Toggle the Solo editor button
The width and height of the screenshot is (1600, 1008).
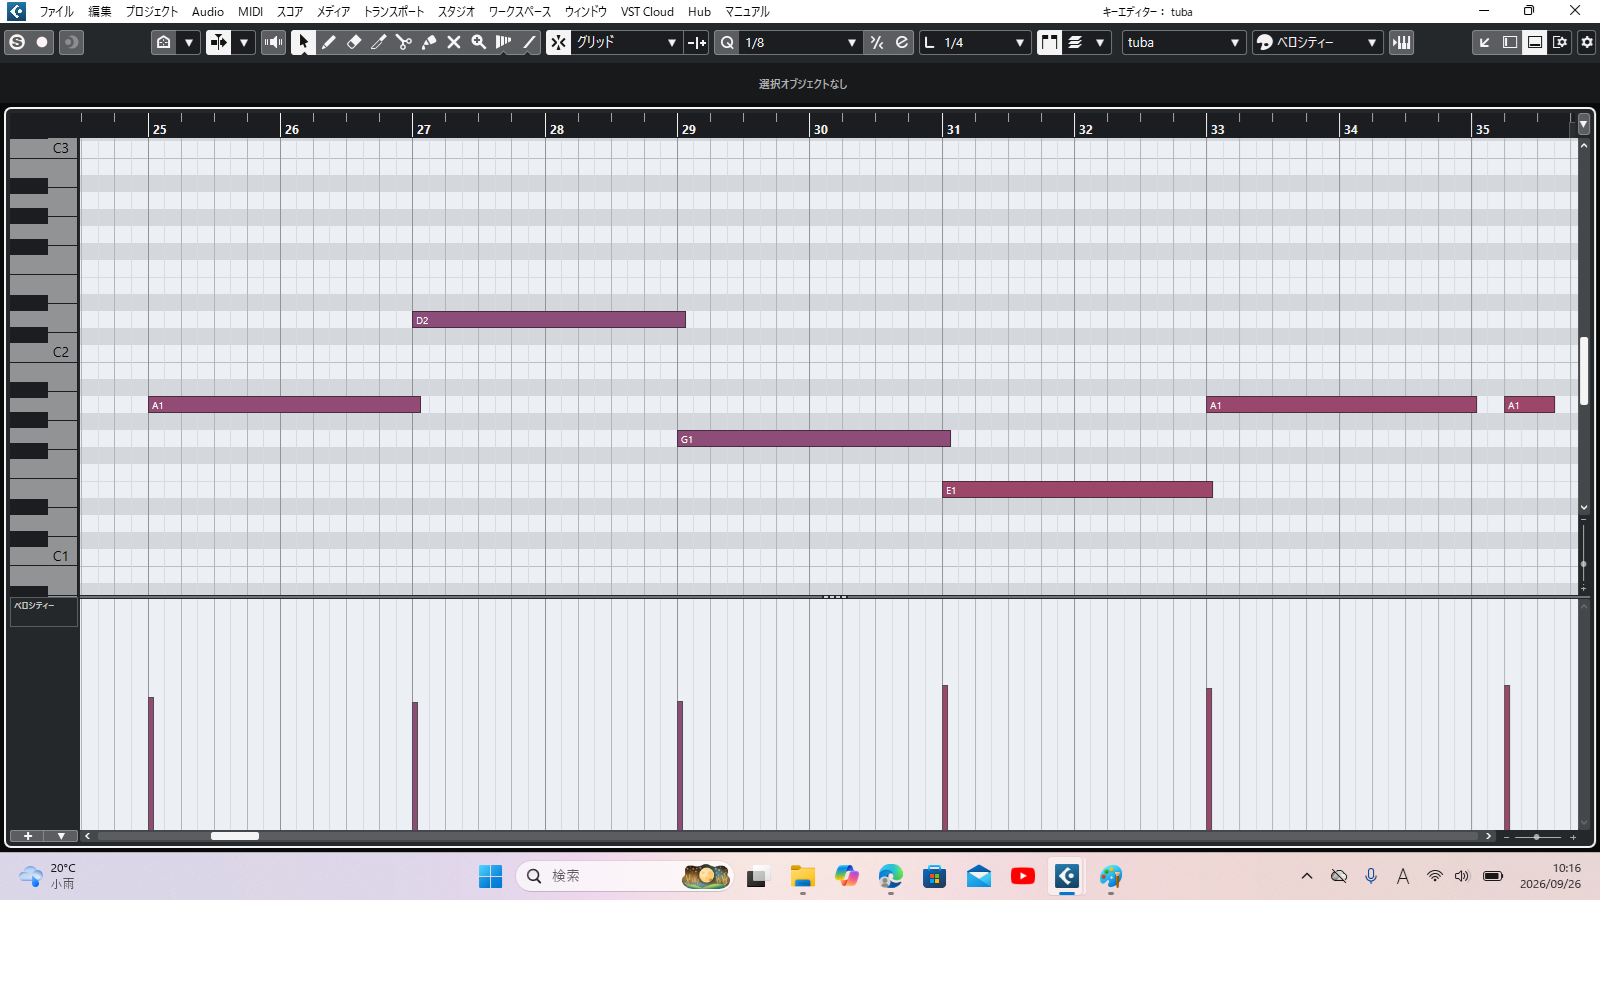[16, 42]
